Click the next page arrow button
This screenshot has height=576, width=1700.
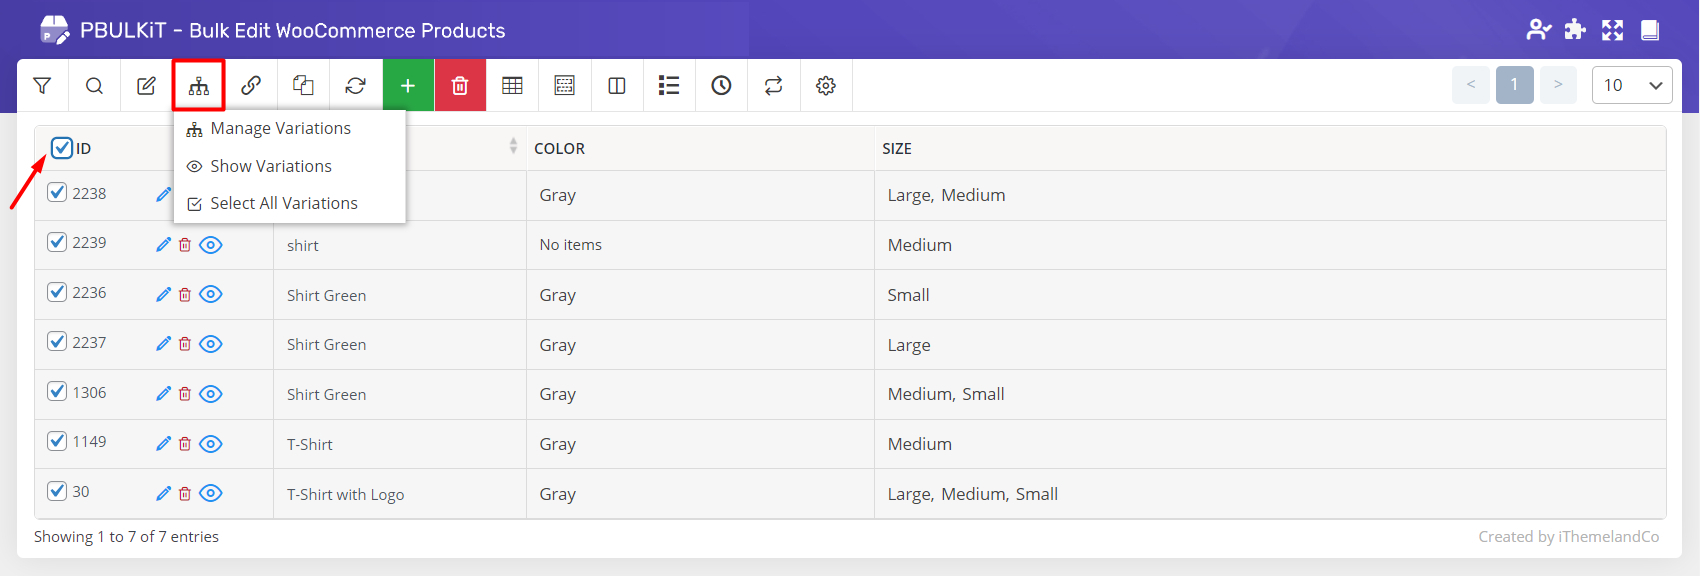tap(1558, 86)
